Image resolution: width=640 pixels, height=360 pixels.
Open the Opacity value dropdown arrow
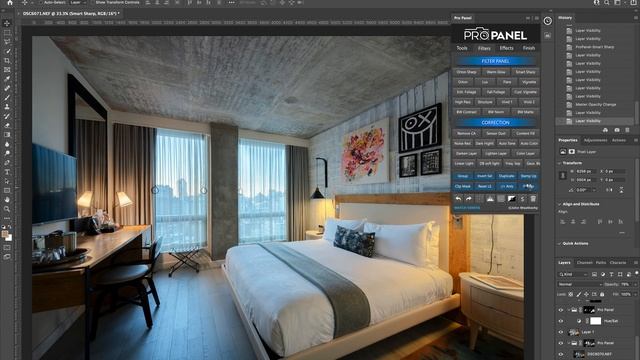(x=635, y=284)
